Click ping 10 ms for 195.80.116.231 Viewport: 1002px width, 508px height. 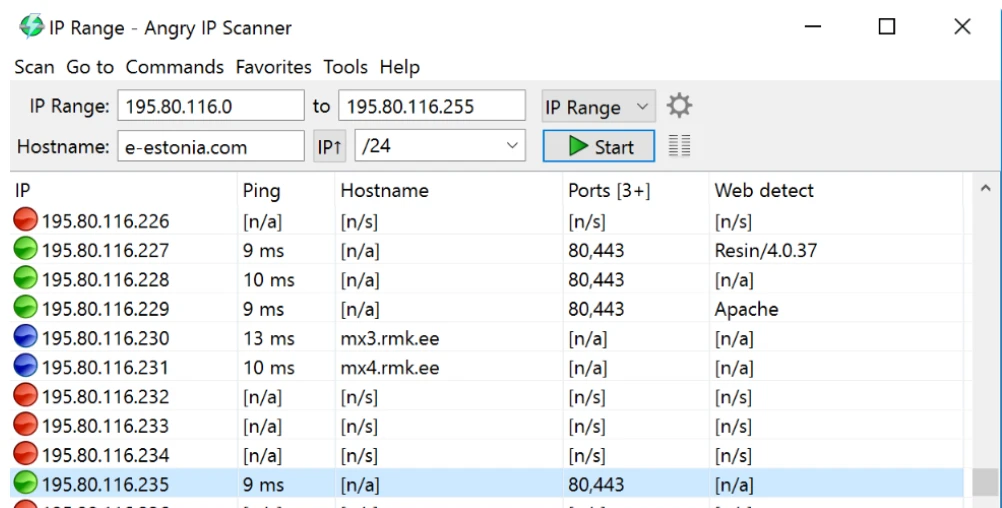click(268, 367)
